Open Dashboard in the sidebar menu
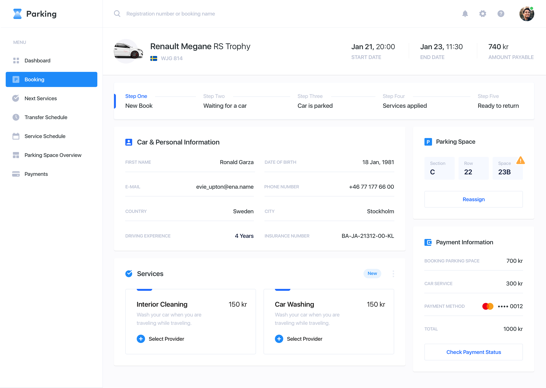This screenshot has height=388, width=546. pyautogui.click(x=52, y=61)
